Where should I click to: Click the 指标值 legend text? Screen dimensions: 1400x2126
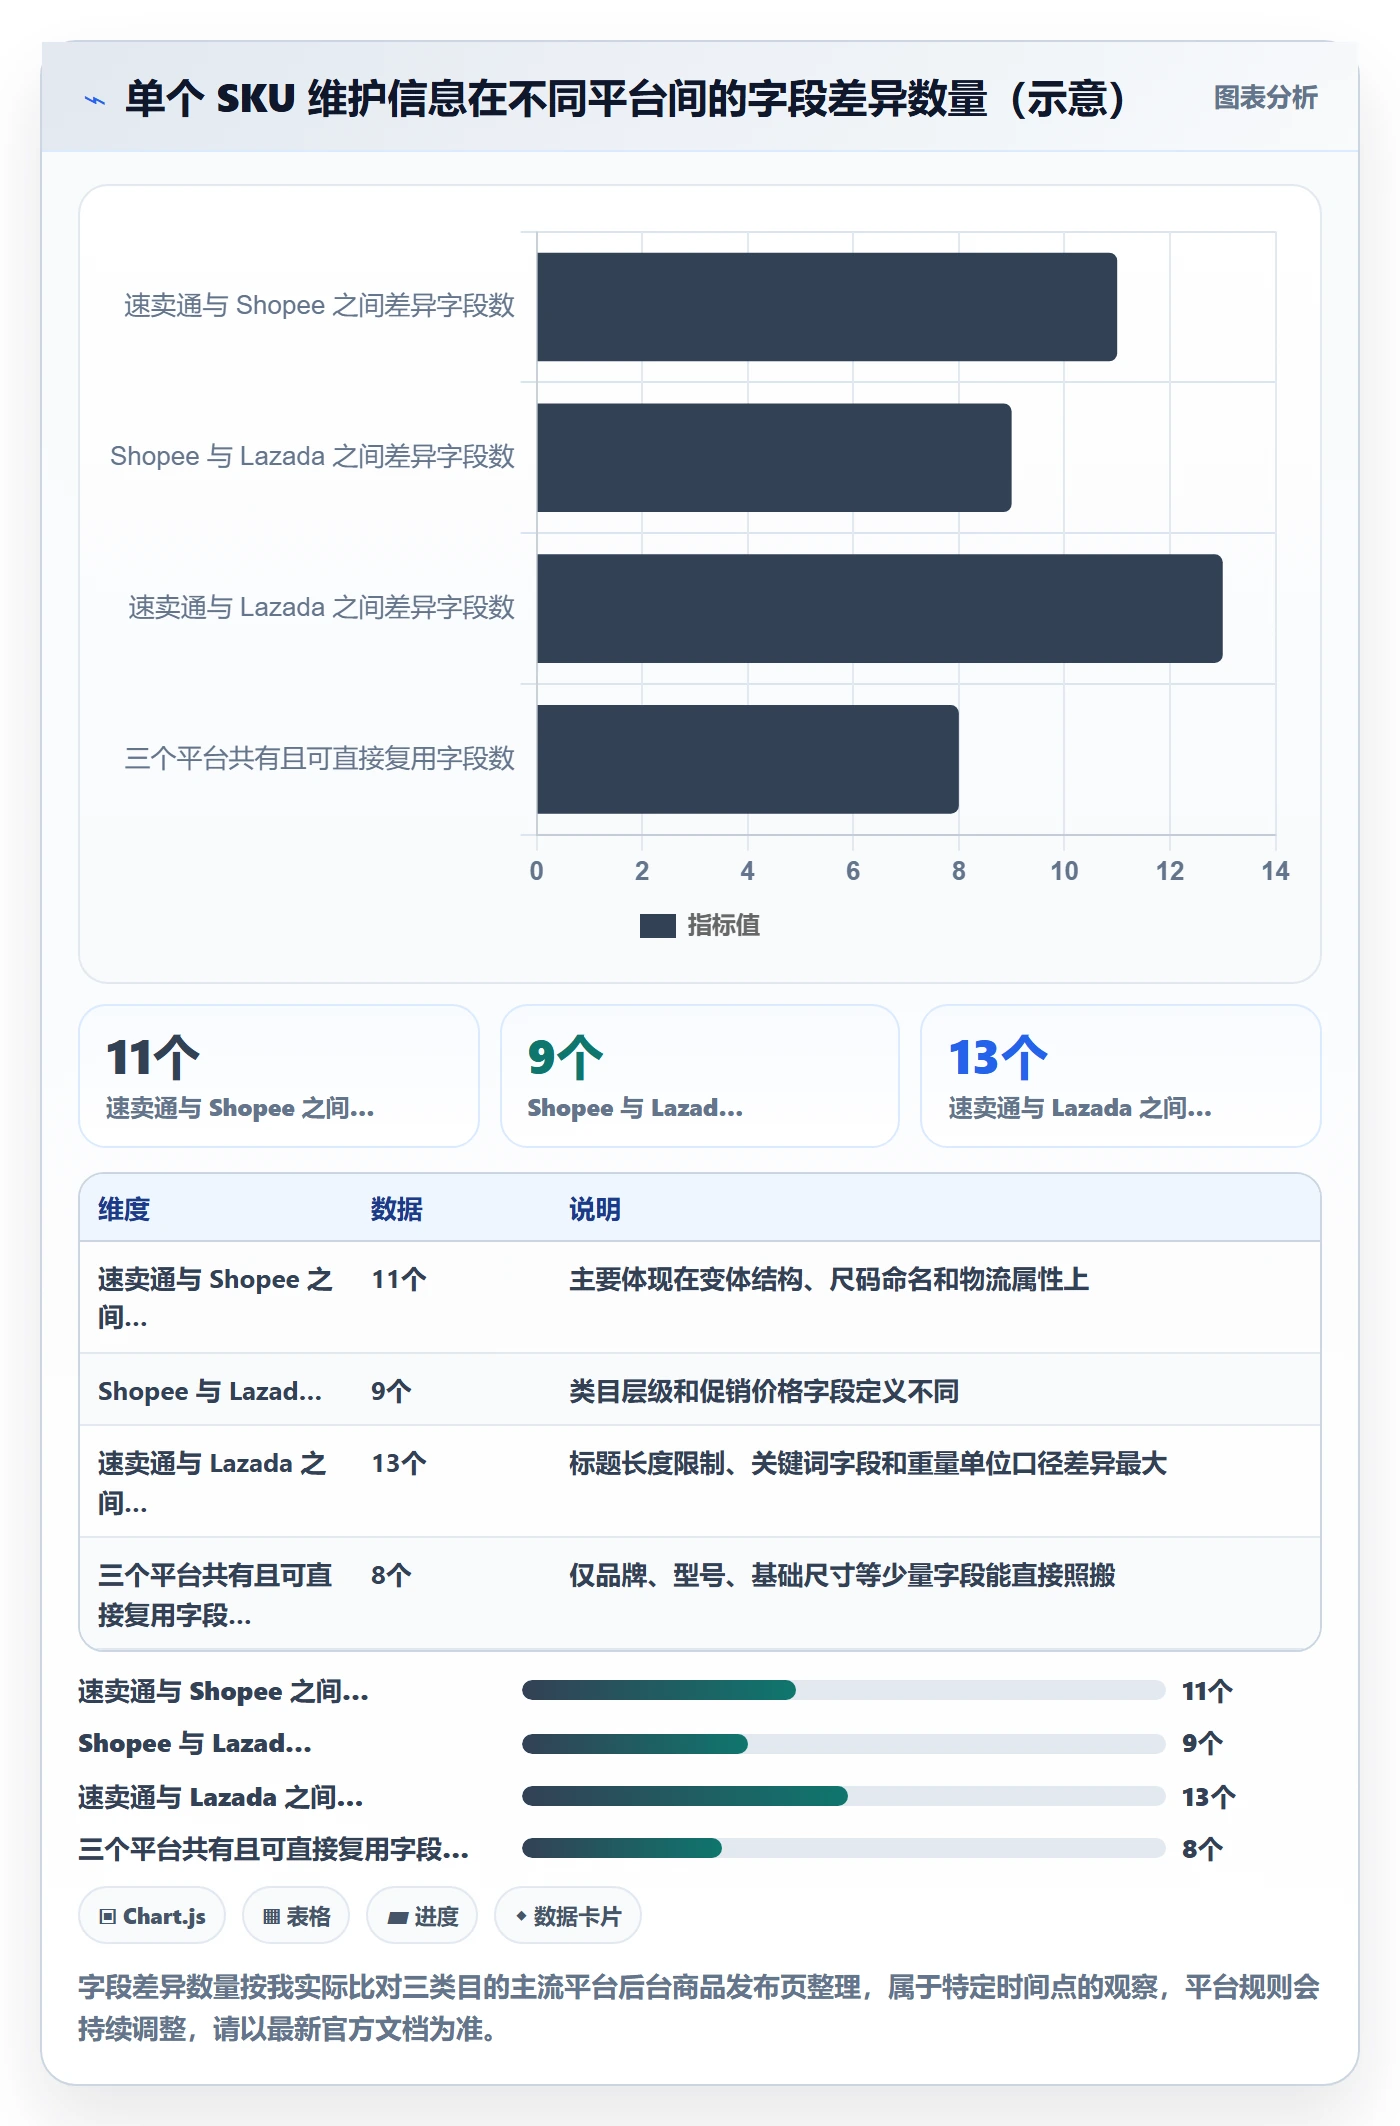tap(724, 926)
